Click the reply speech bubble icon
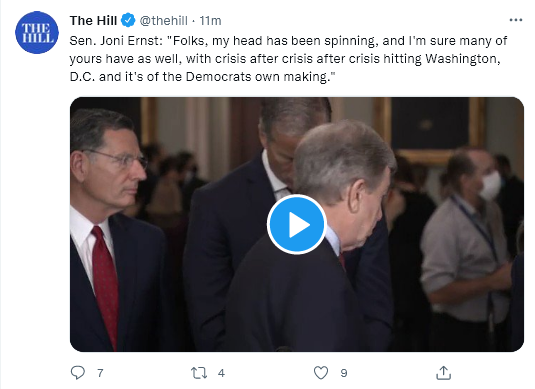Viewport: 535px width, 389px height. click(x=78, y=373)
